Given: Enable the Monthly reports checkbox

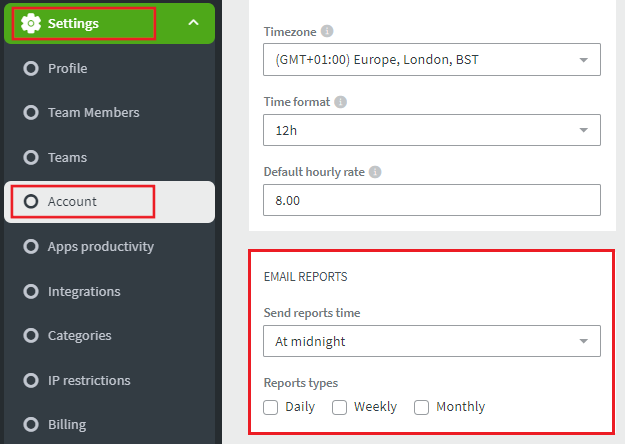Looking at the screenshot, I should [421, 407].
